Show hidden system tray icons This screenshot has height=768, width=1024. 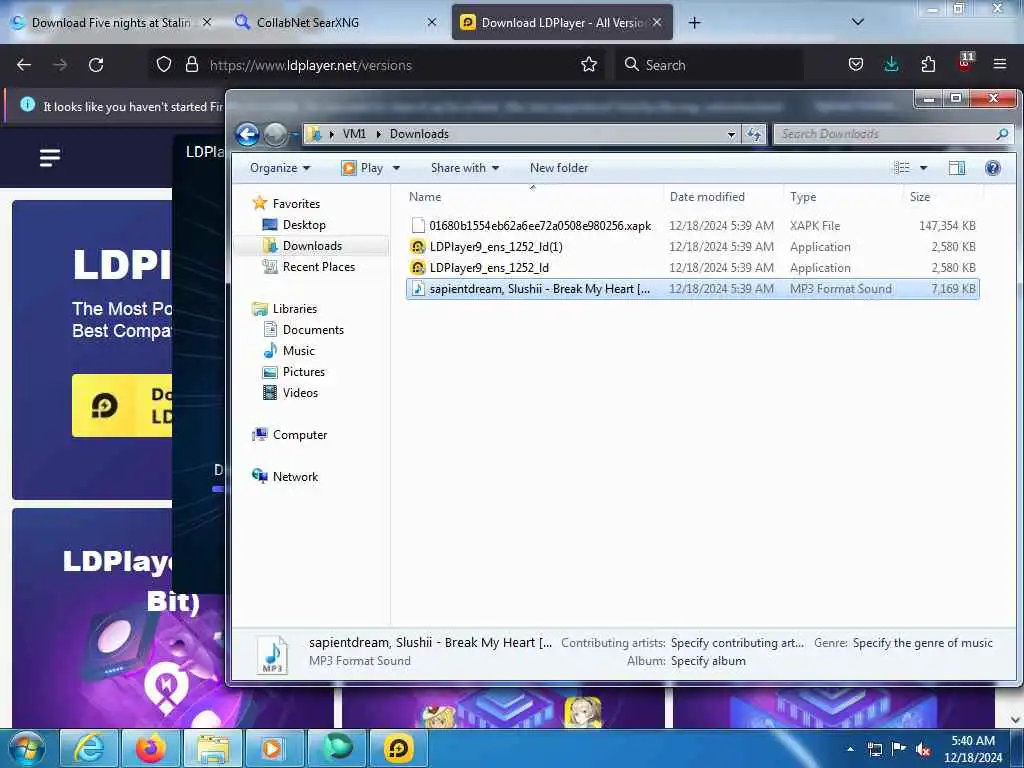coord(850,749)
